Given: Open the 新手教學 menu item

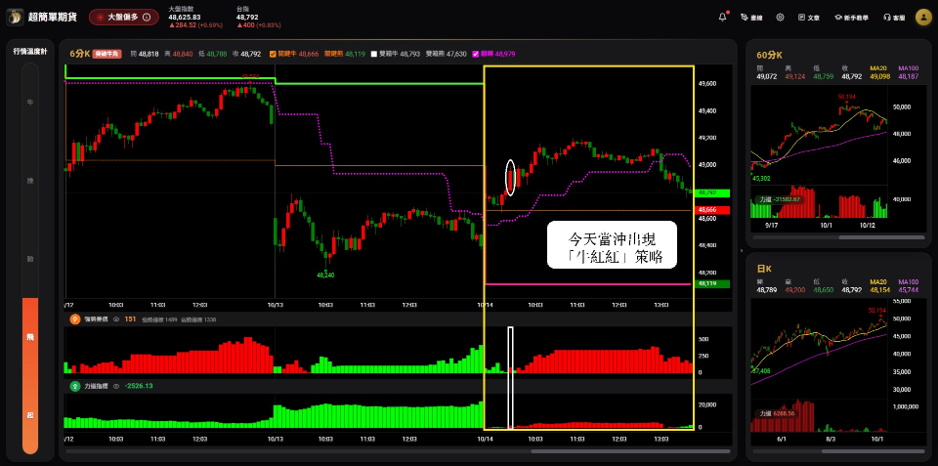Looking at the screenshot, I should pos(854,17).
